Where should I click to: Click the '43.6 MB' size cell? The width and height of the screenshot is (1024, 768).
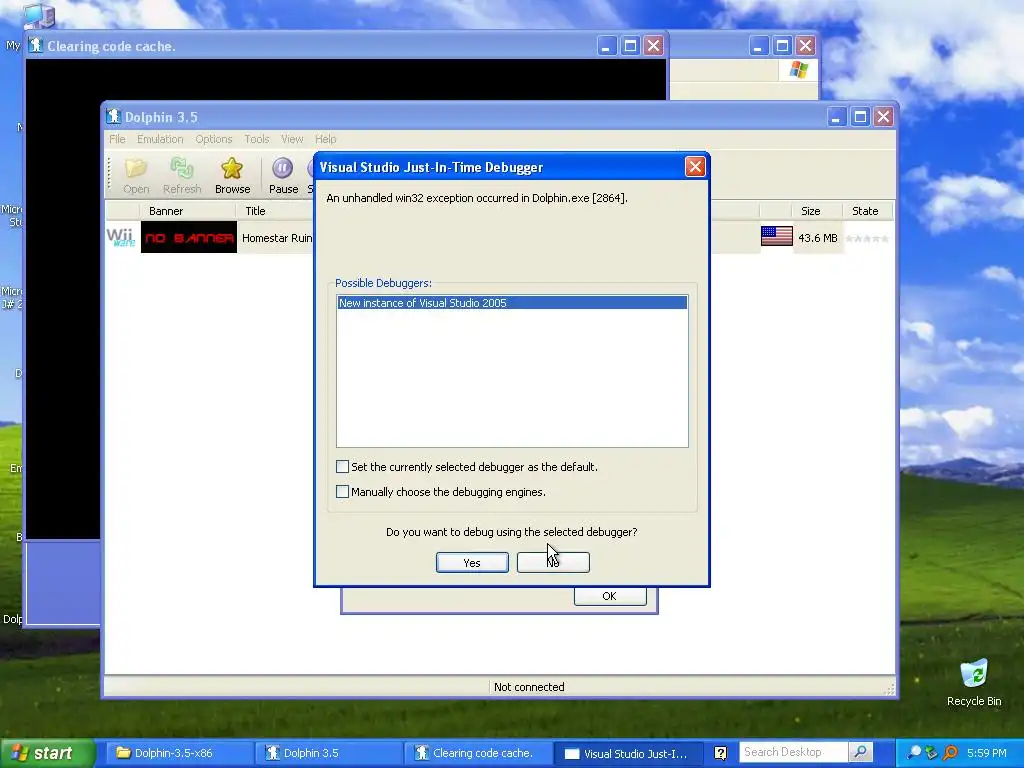818,238
